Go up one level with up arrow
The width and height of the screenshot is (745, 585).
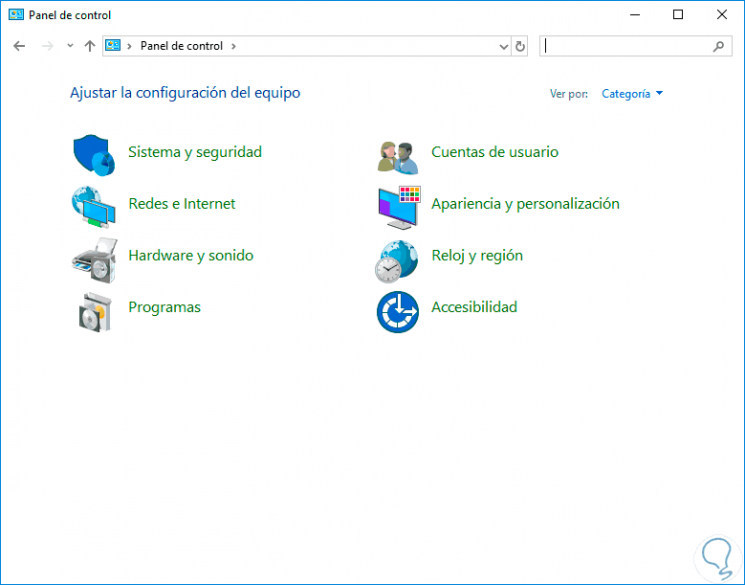click(x=90, y=46)
